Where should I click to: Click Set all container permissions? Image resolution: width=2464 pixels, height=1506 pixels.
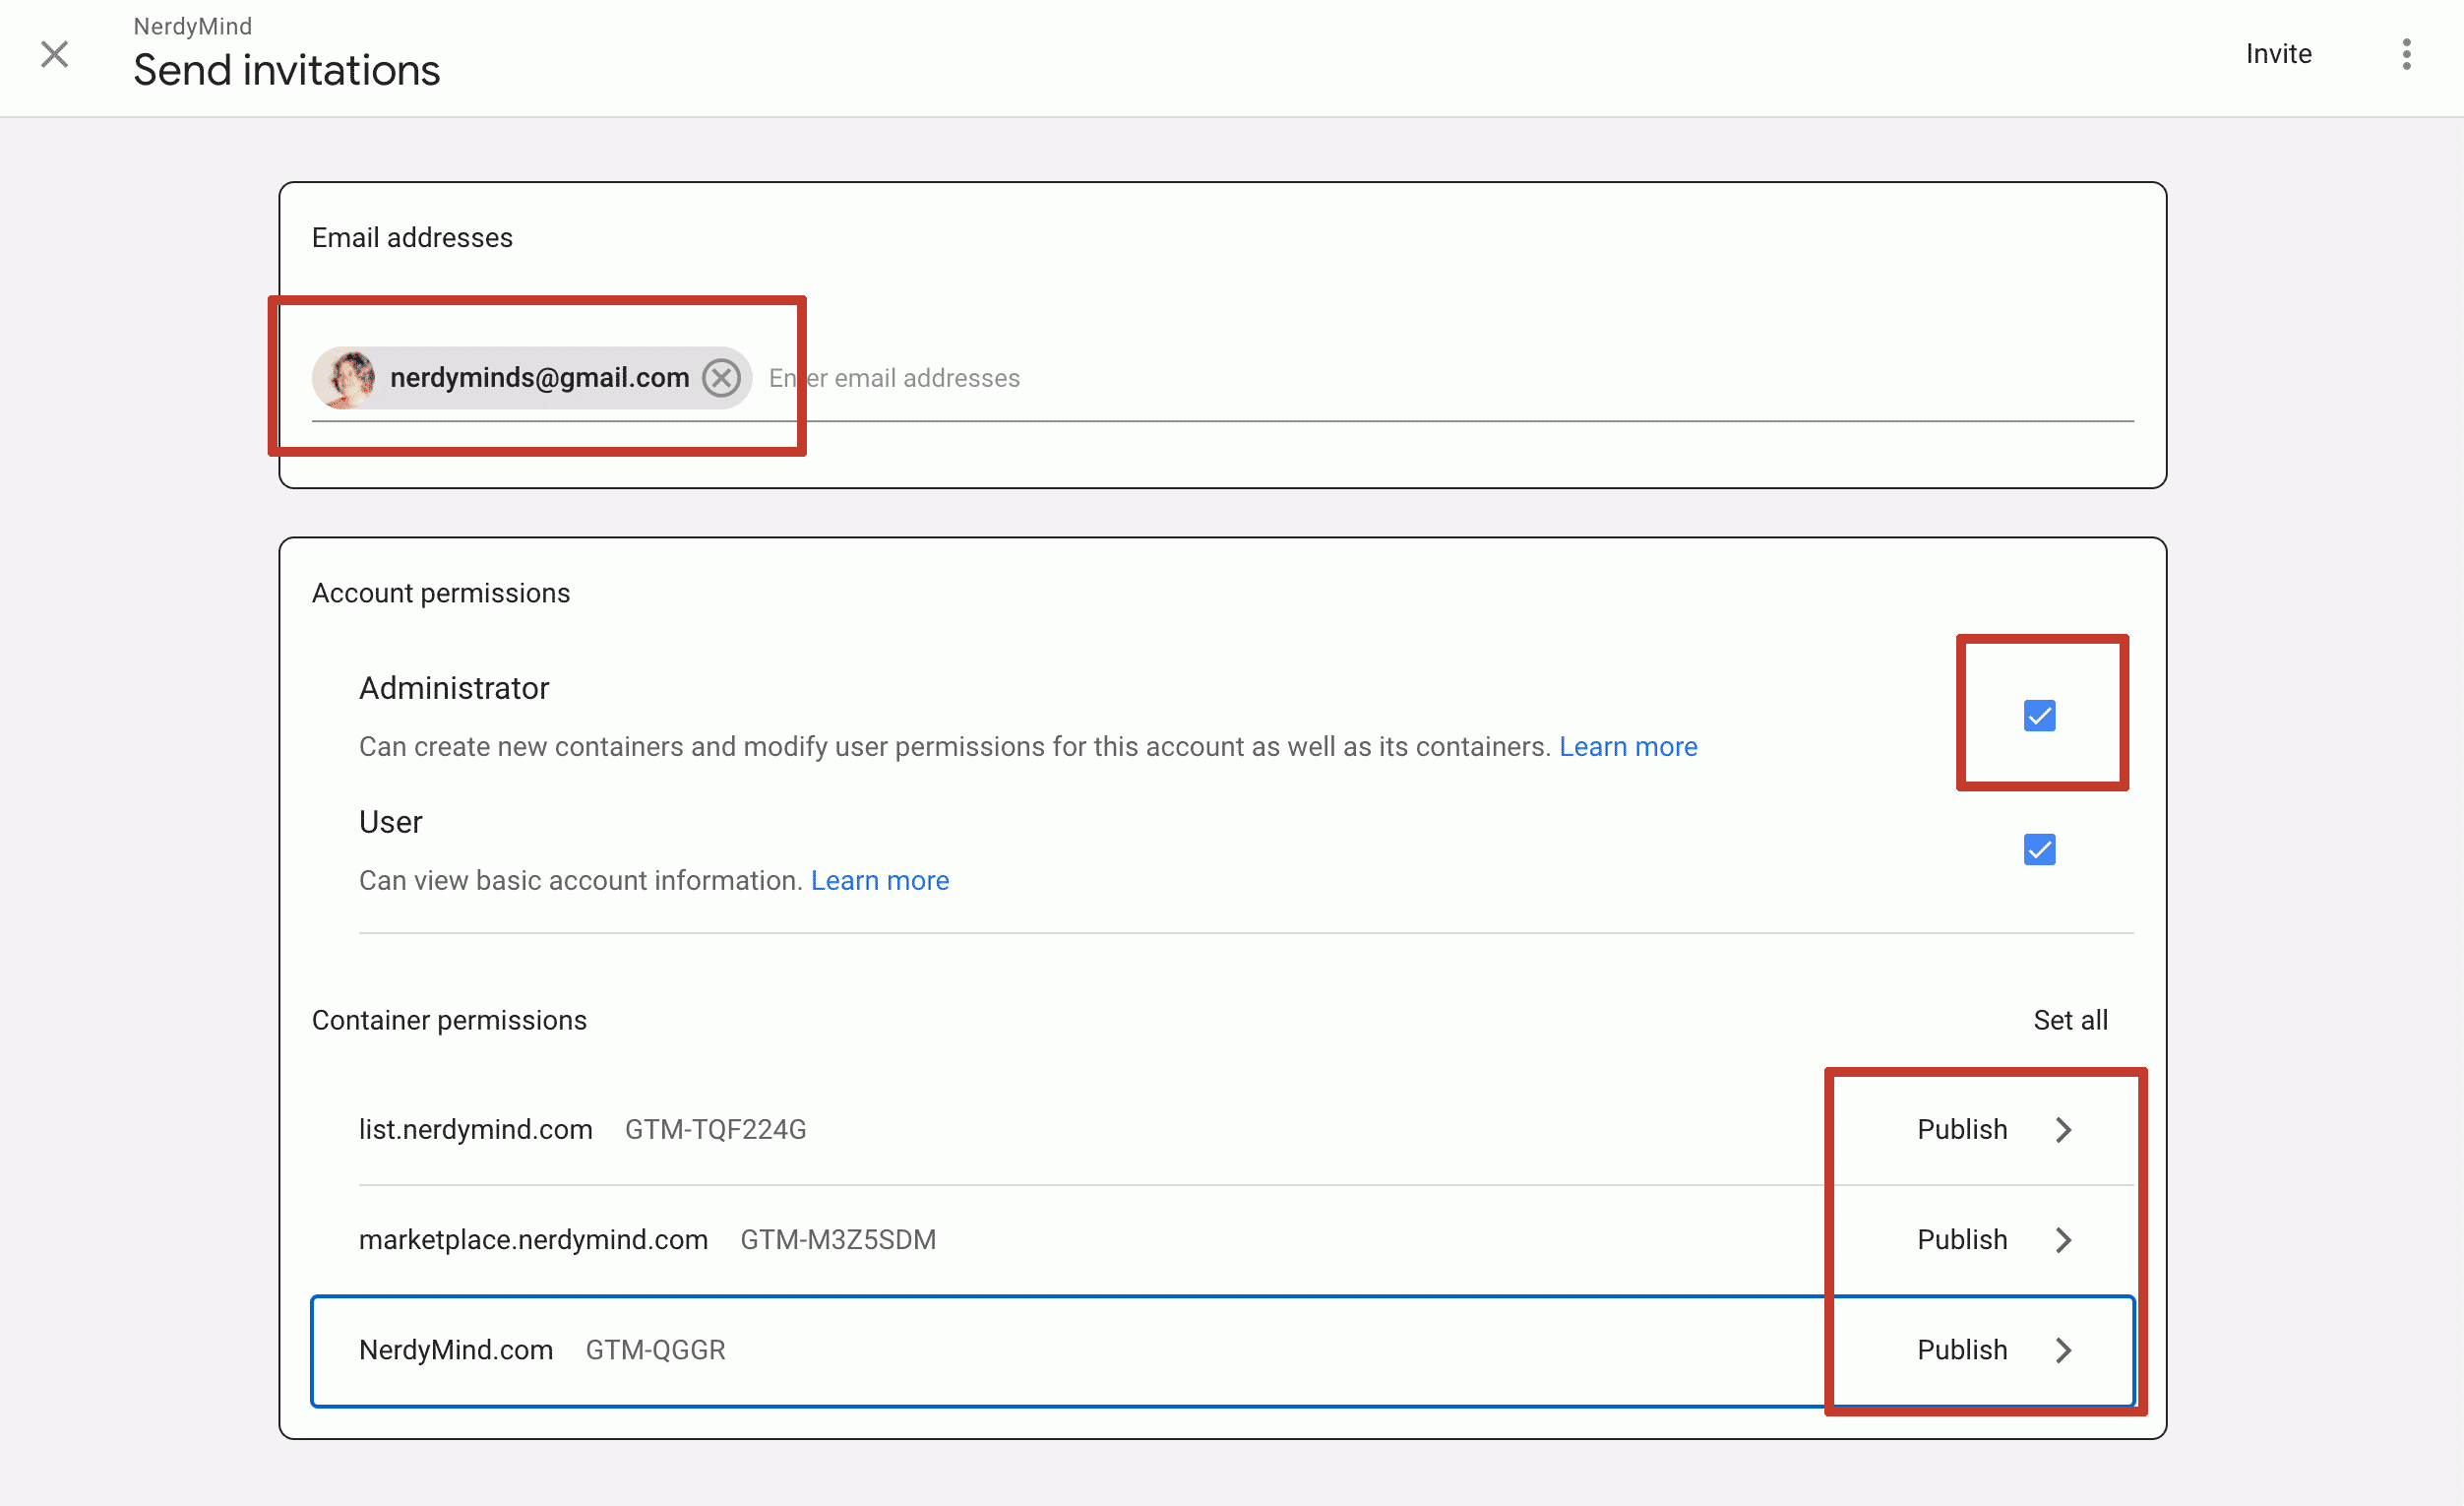click(2070, 1020)
